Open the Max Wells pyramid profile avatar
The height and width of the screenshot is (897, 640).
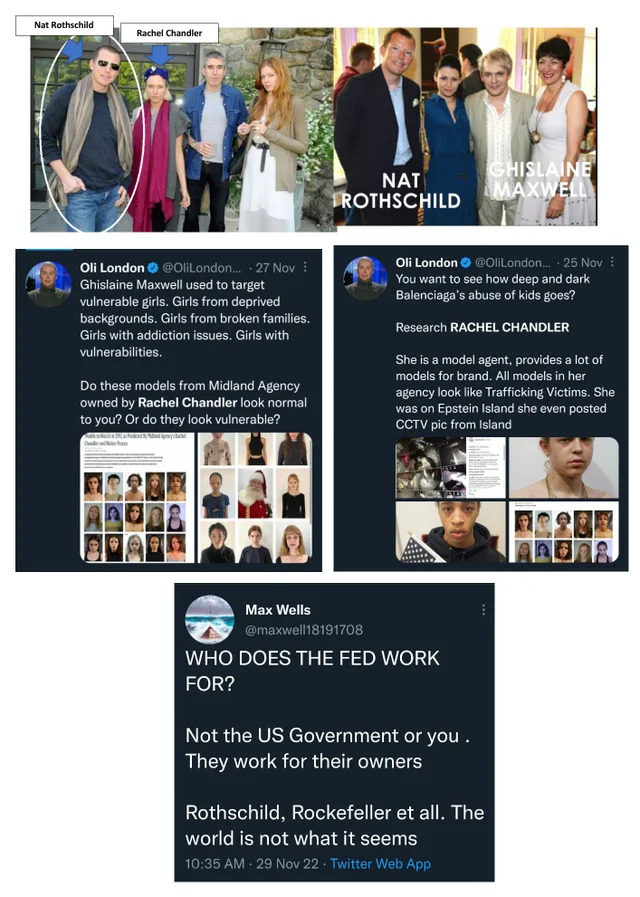click(x=210, y=620)
